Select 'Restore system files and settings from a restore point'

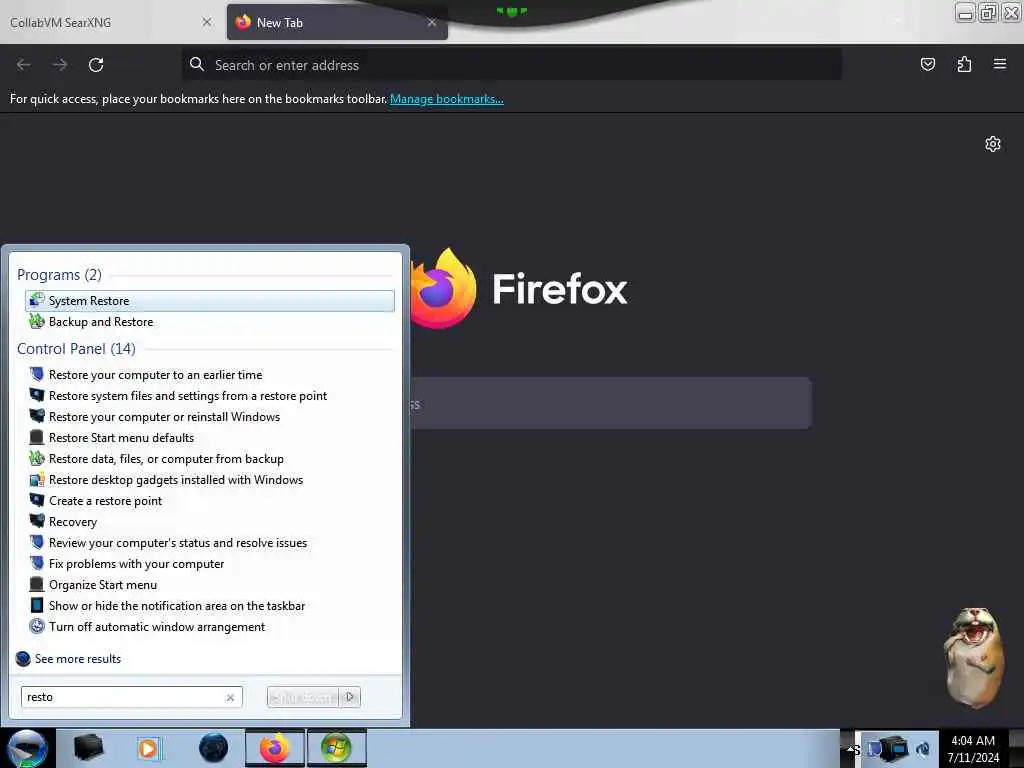tap(210, 396)
